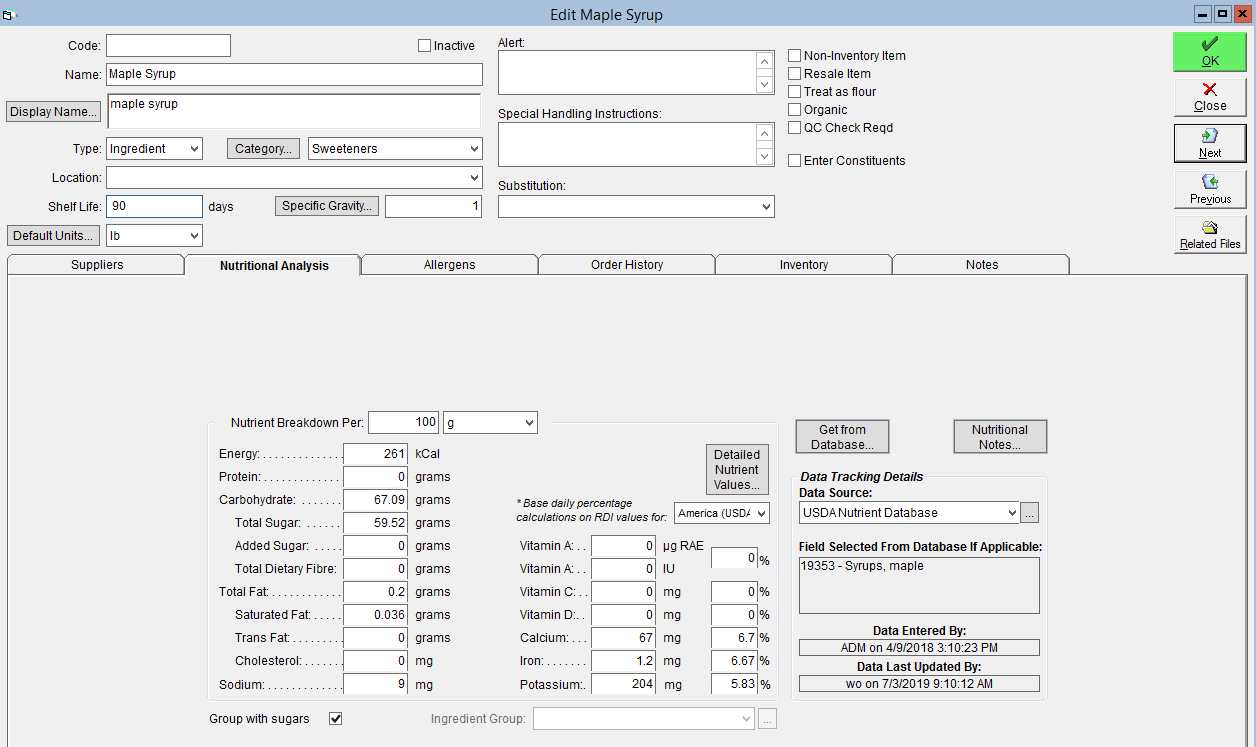The image size is (1256, 747).
Task: Toggle the Inactive checkbox
Action: pos(424,46)
